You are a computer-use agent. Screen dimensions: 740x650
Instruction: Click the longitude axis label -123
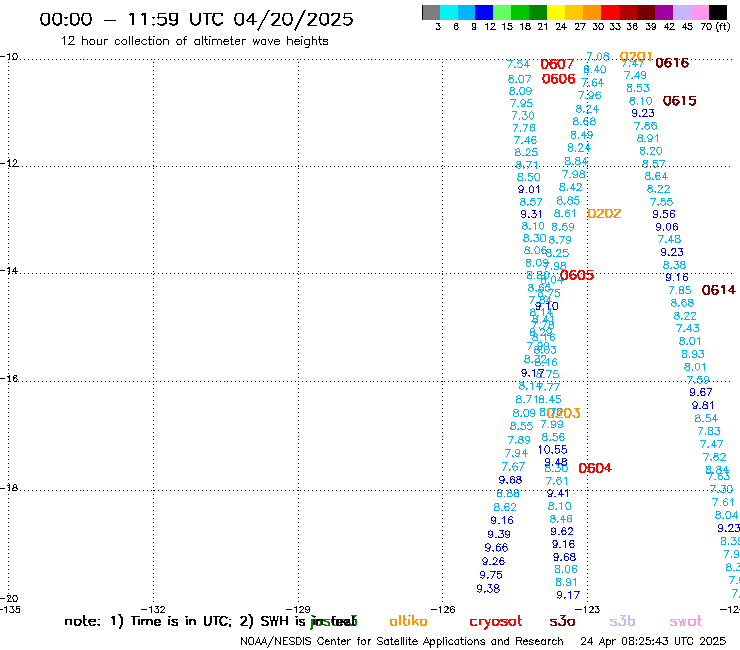pyautogui.click(x=587, y=610)
